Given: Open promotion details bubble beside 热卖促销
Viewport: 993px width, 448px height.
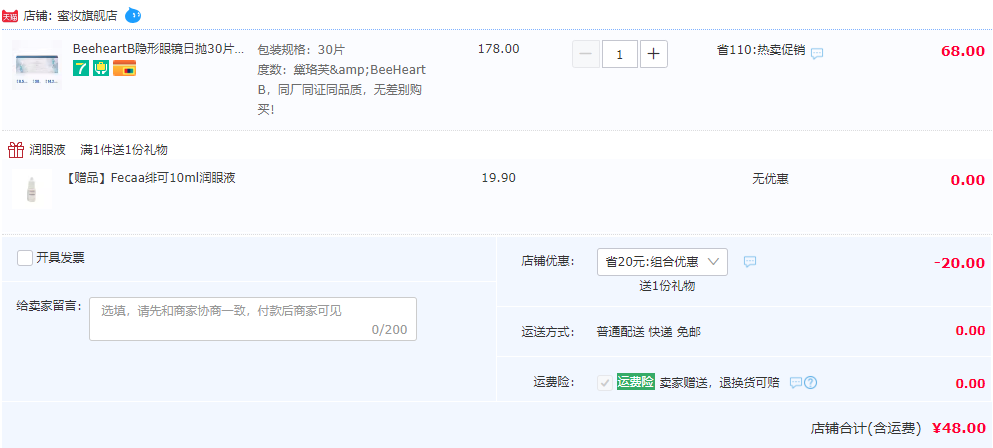Looking at the screenshot, I should pyautogui.click(x=818, y=53).
